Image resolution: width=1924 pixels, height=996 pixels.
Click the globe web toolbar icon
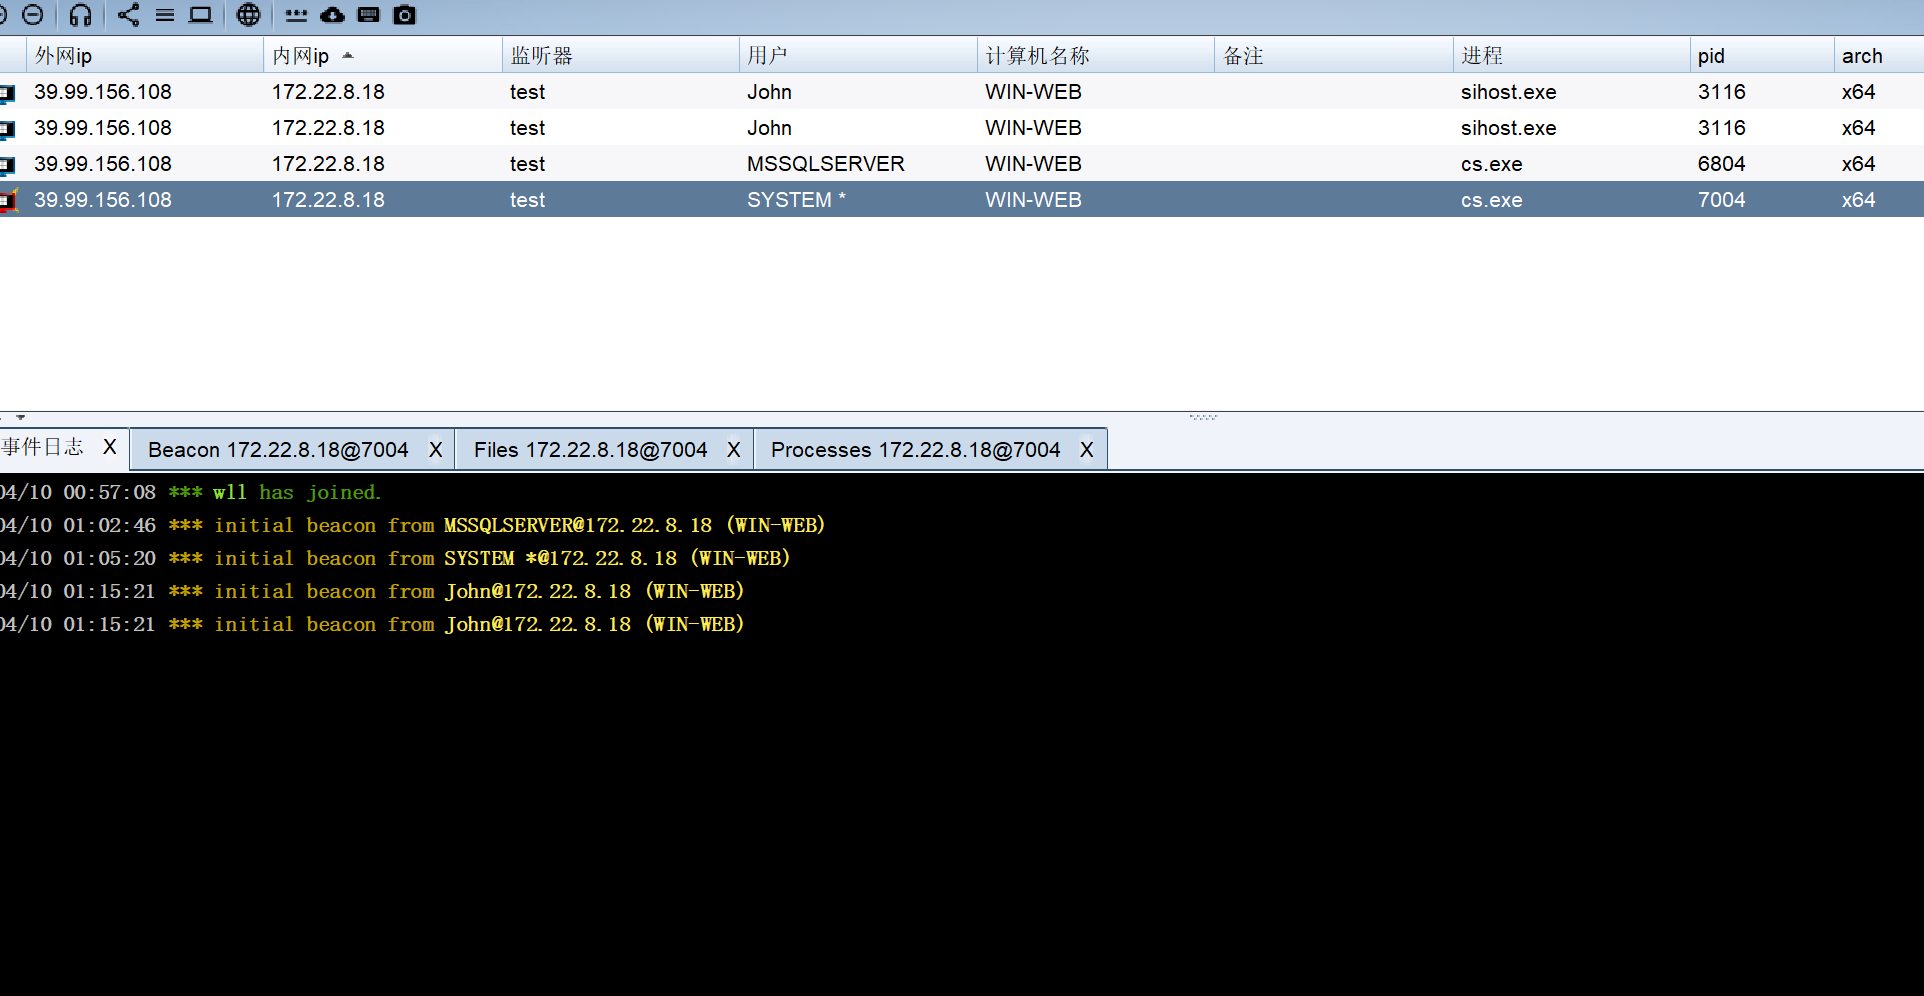pyautogui.click(x=249, y=15)
